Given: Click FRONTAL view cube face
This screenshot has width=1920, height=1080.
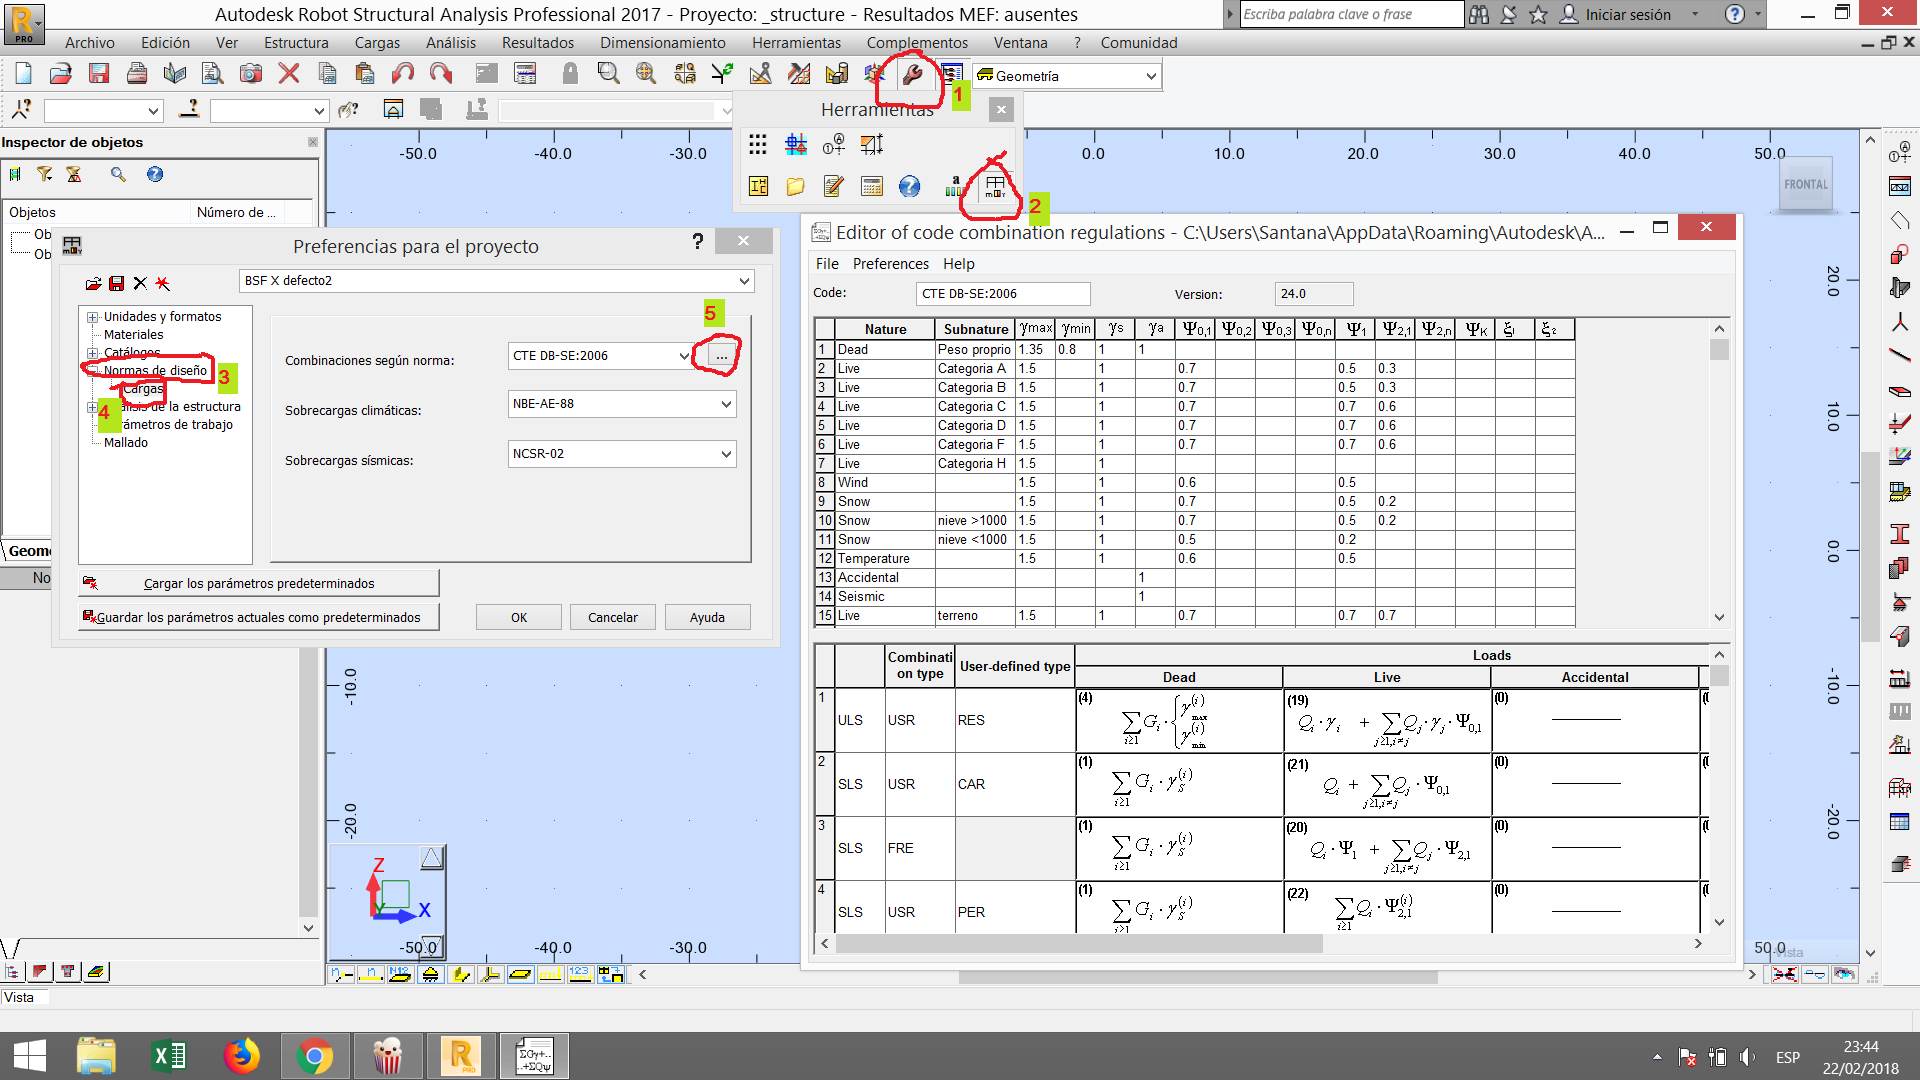Looking at the screenshot, I should 1806,184.
